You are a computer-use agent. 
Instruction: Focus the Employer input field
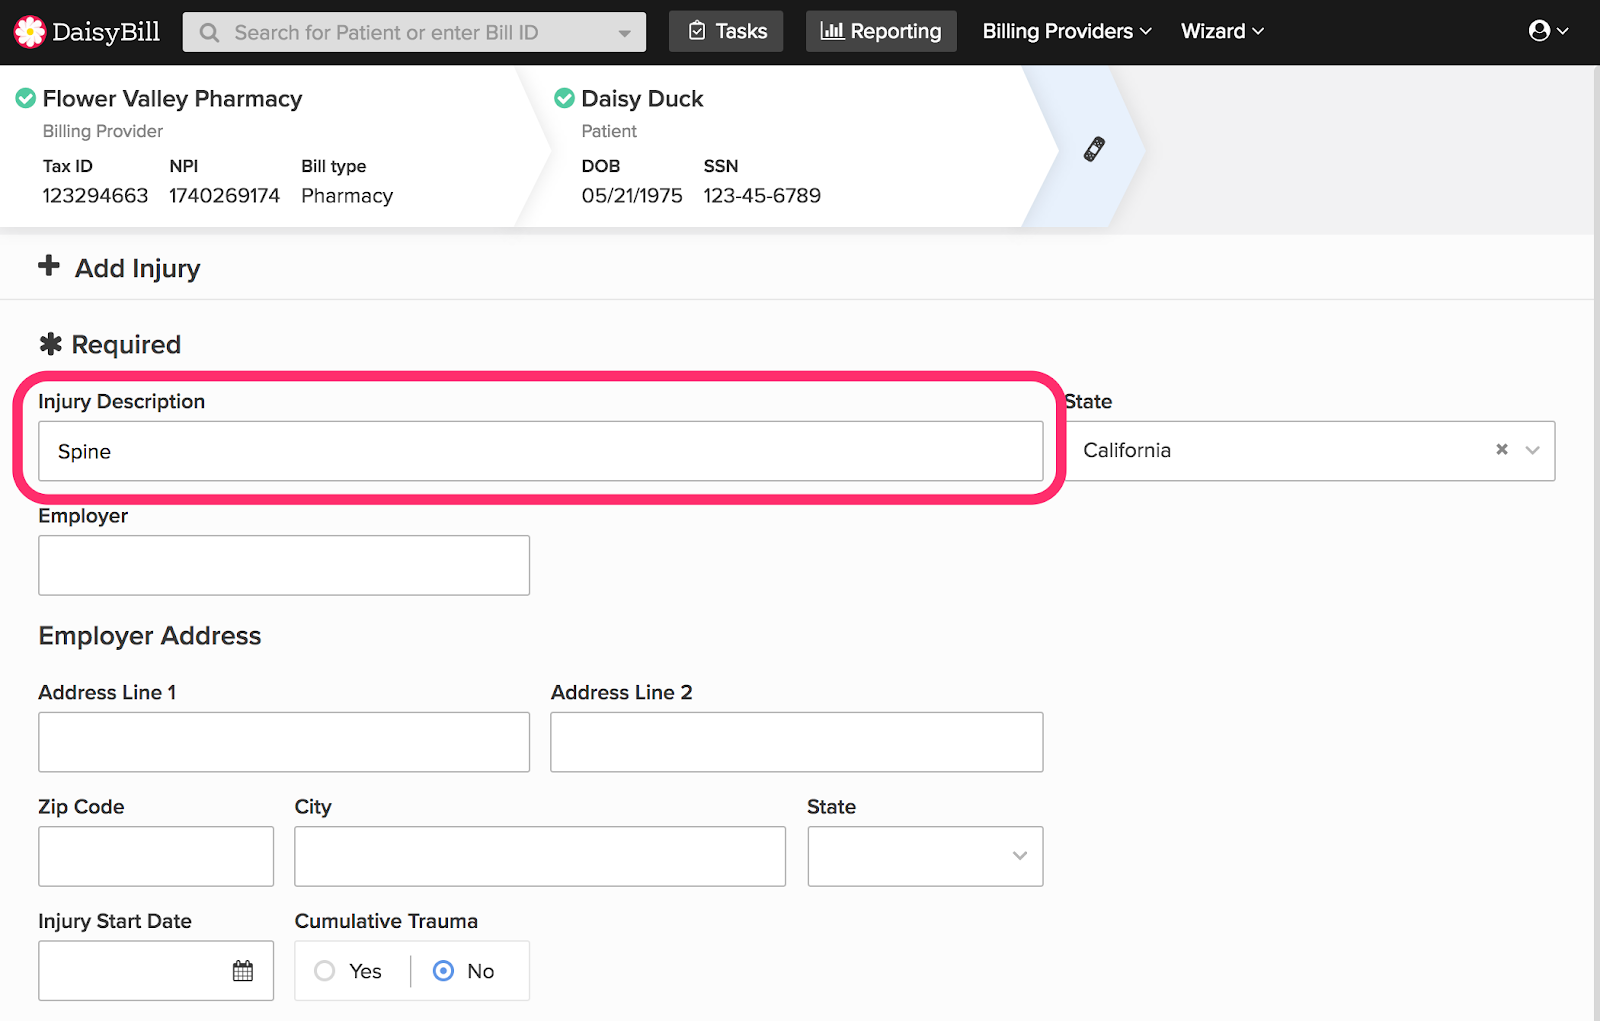click(284, 565)
